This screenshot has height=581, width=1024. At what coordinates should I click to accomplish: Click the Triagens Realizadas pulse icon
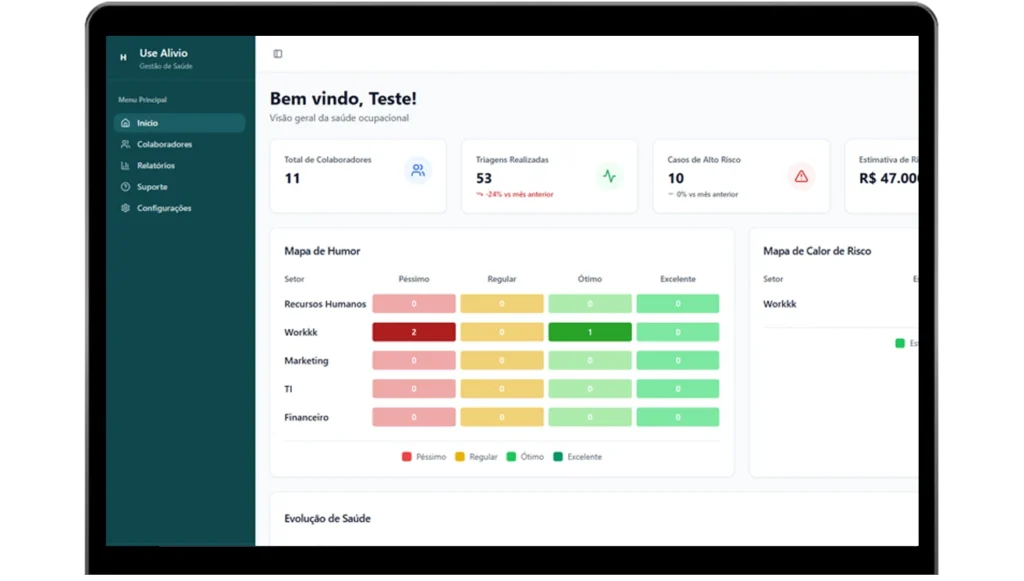pos(609,176)
